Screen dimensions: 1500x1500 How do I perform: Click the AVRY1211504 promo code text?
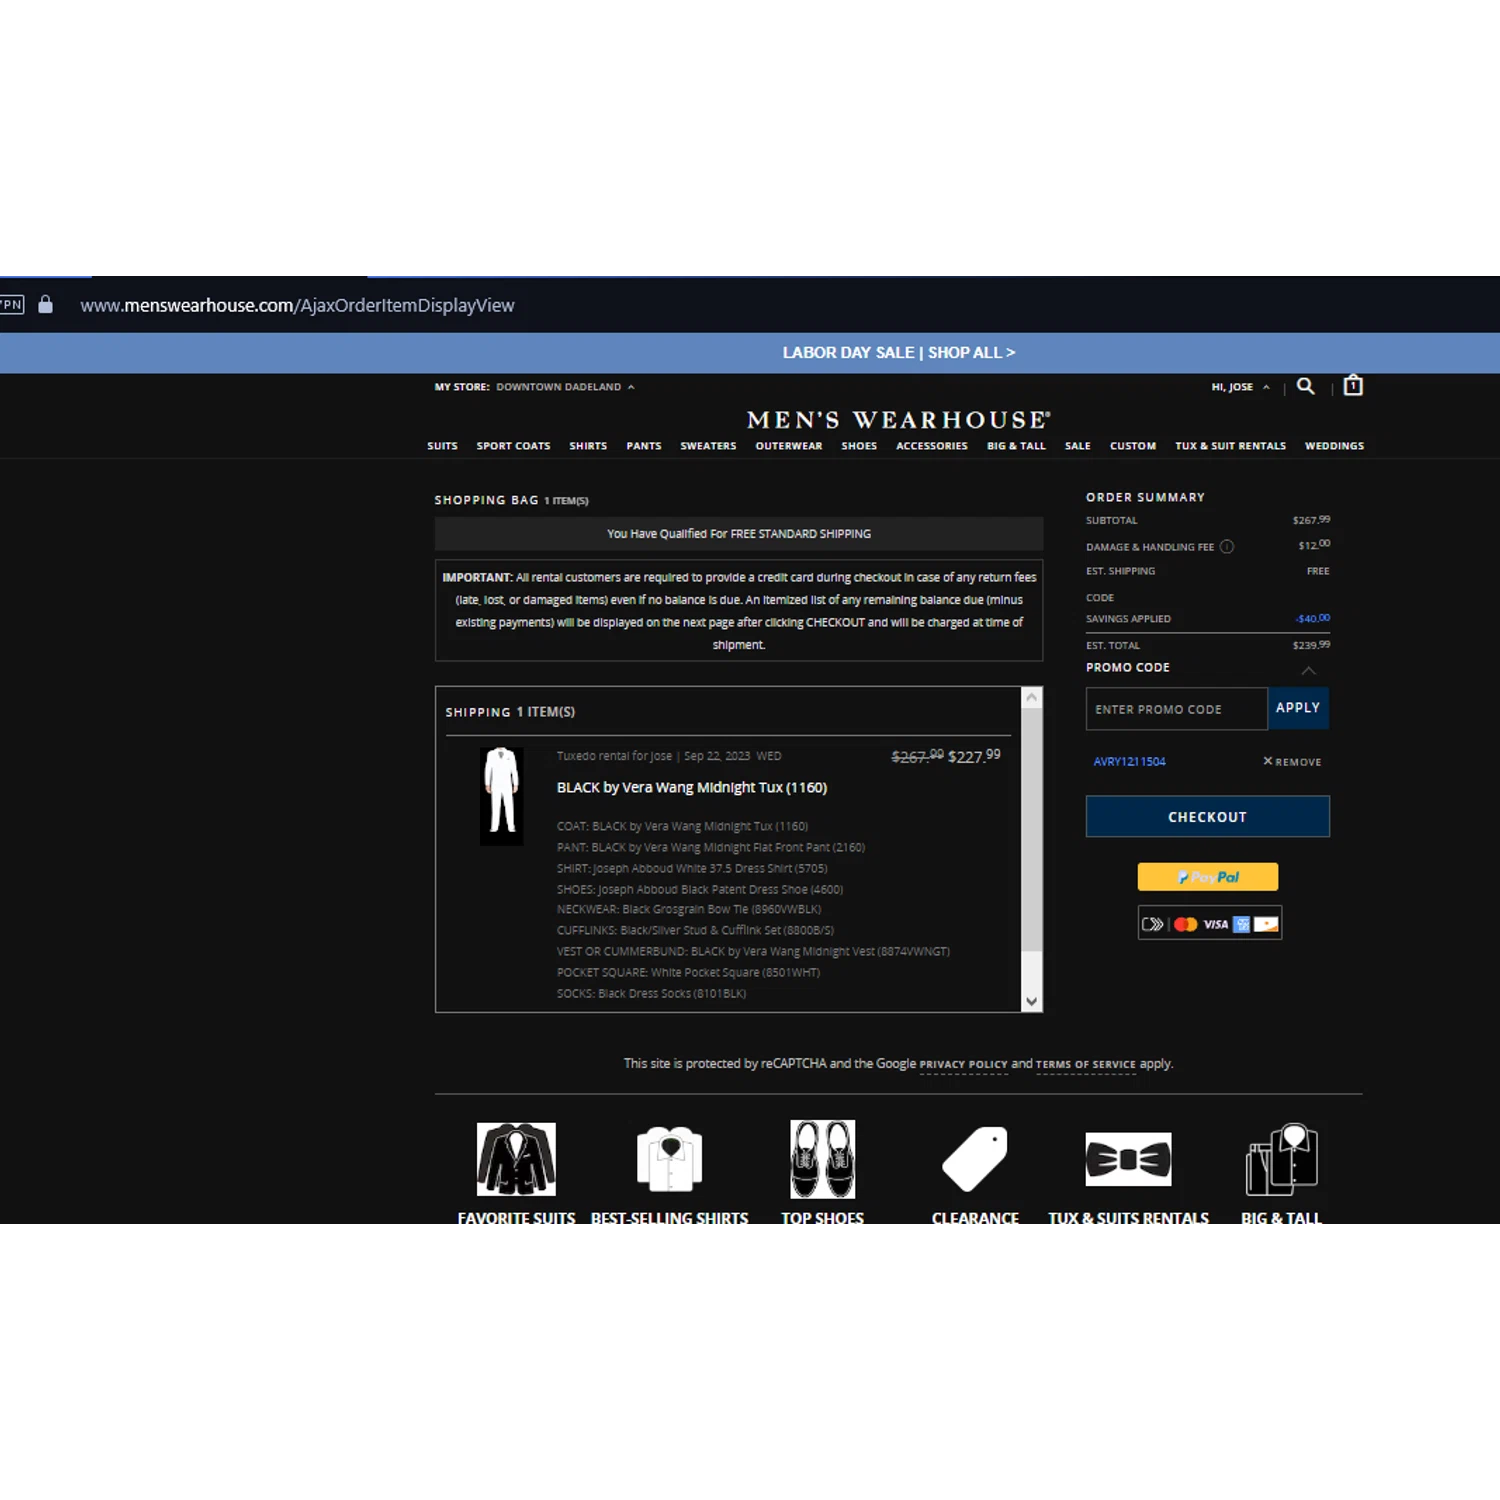point(1129,762)
